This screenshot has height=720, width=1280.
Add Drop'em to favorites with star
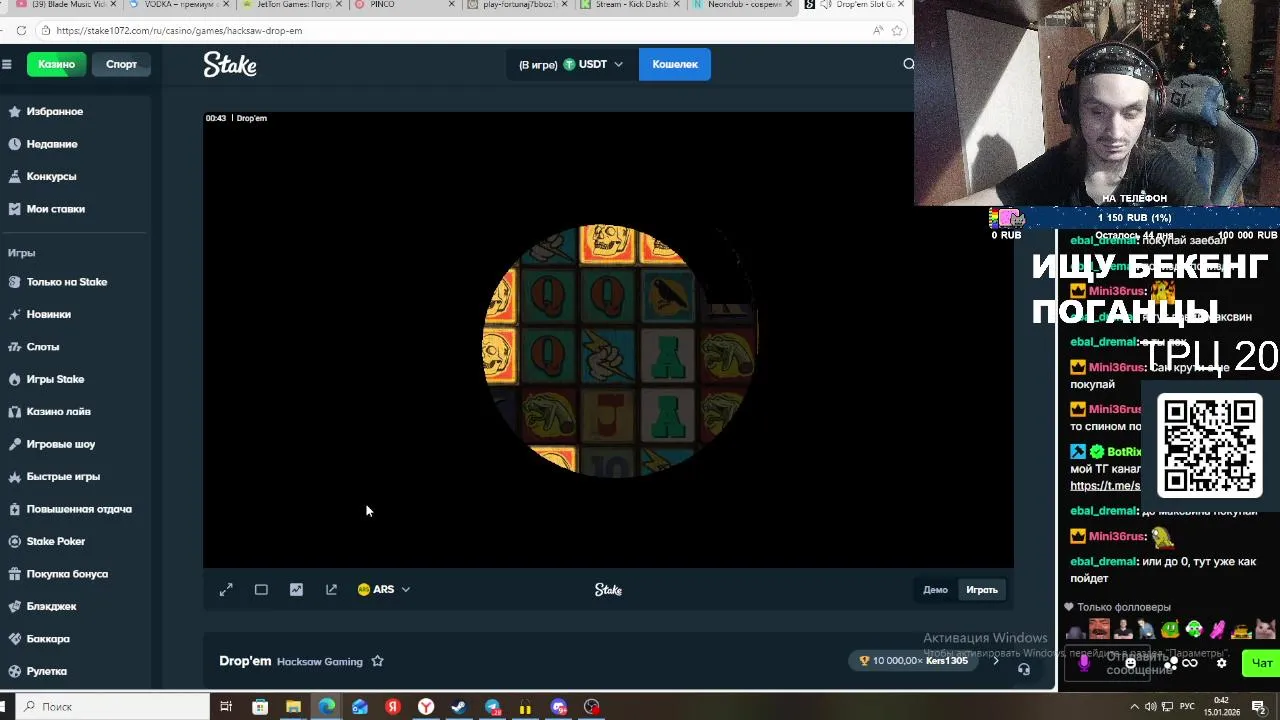click(377, 661)
